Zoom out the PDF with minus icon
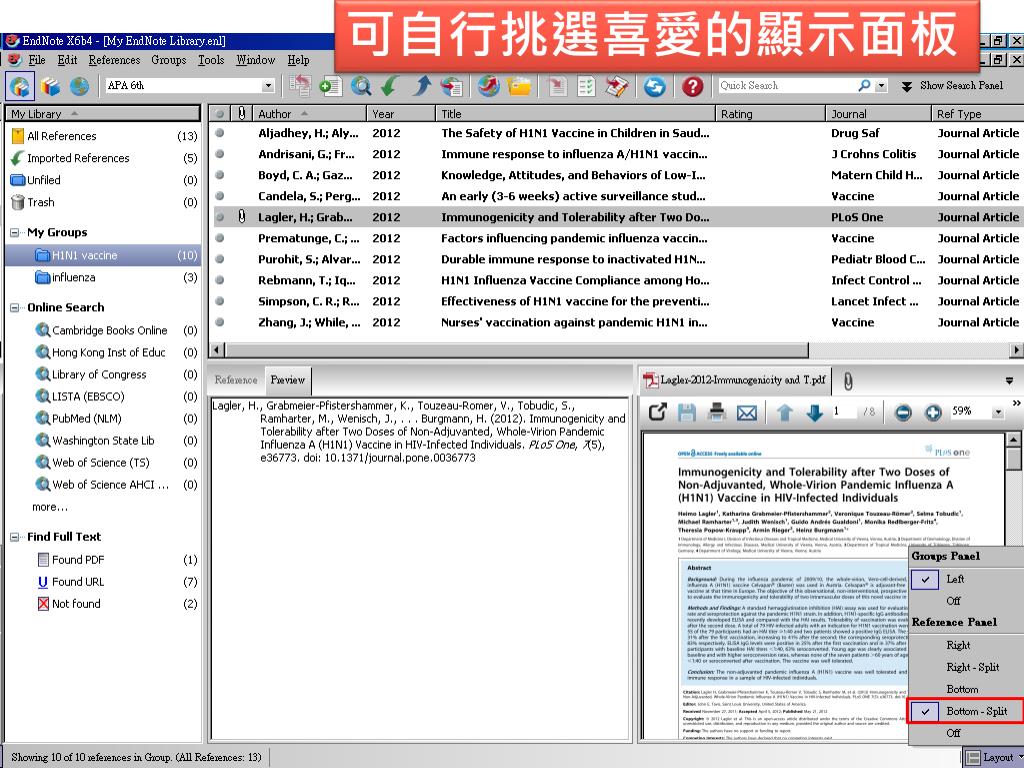 [x=903, y=413]
